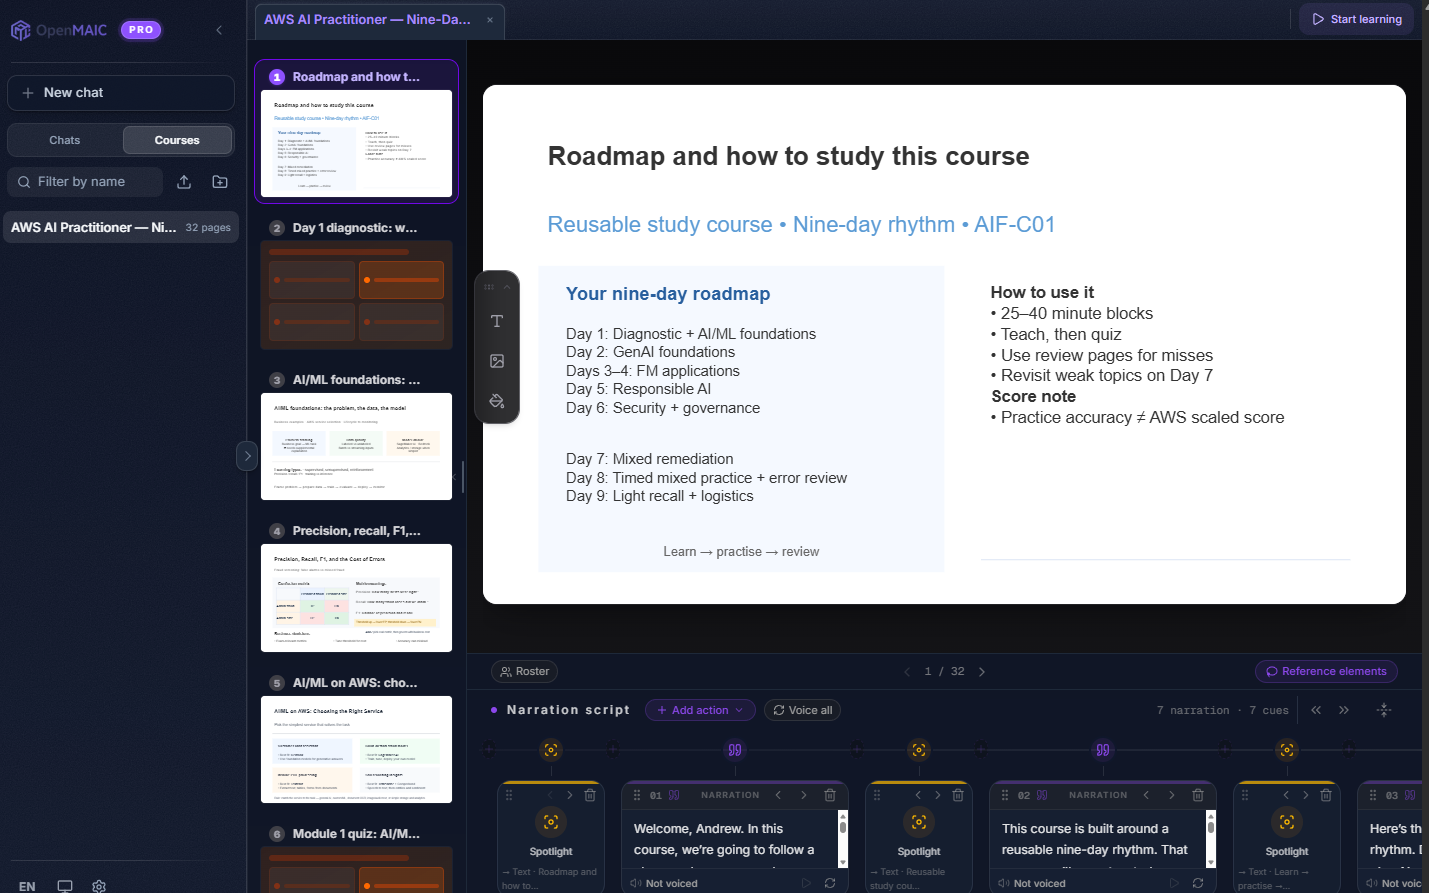Select the Image tool in floating toolbar

pos(497,361)
